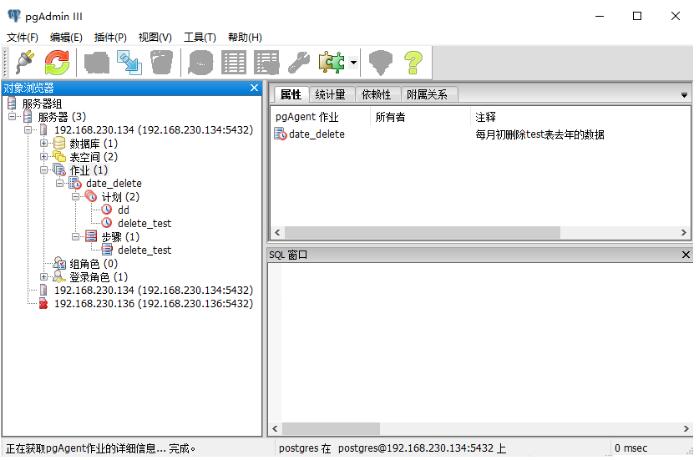Click the plugins puzzle piece icon
The image size is (700, 460).
coord(331,63)
